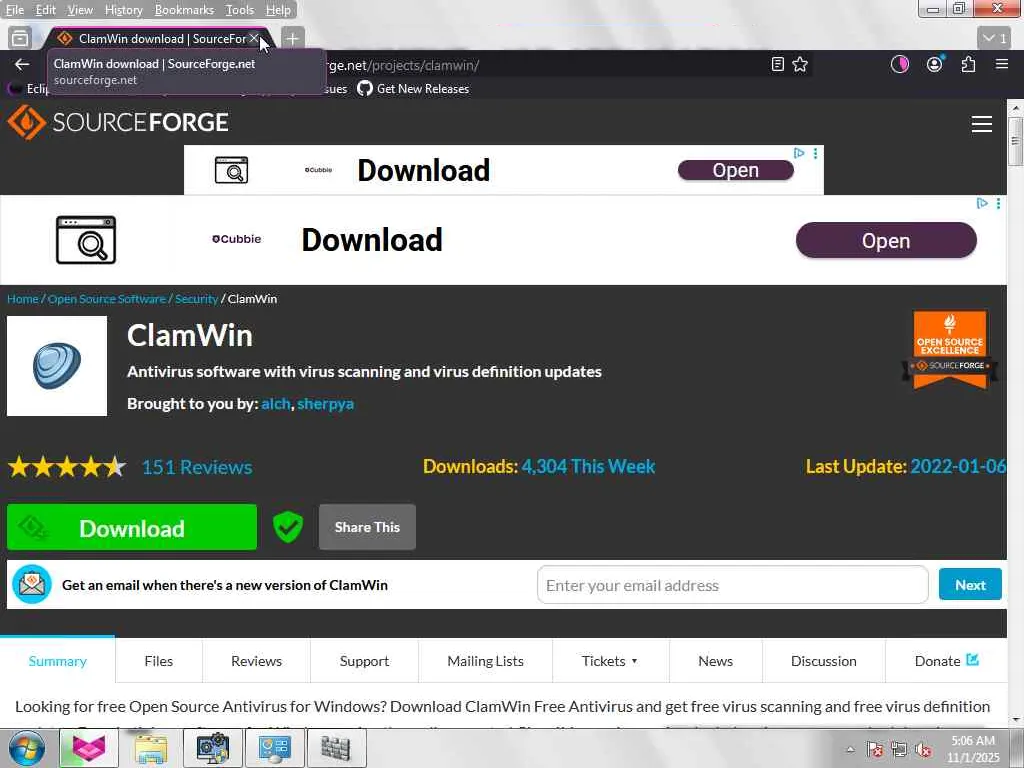Open the 151 Reviews link

coord(197,467)
